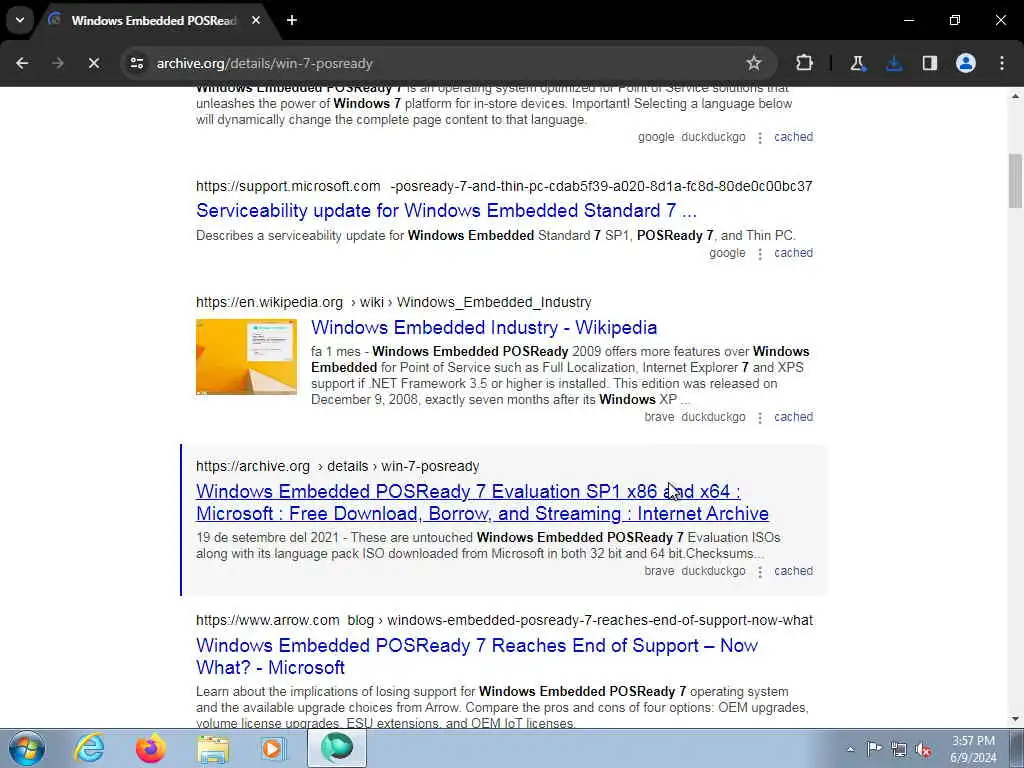Click the muted volume tray icon
The width and height of the screenshot is (1024, 768).
point(923,749)
